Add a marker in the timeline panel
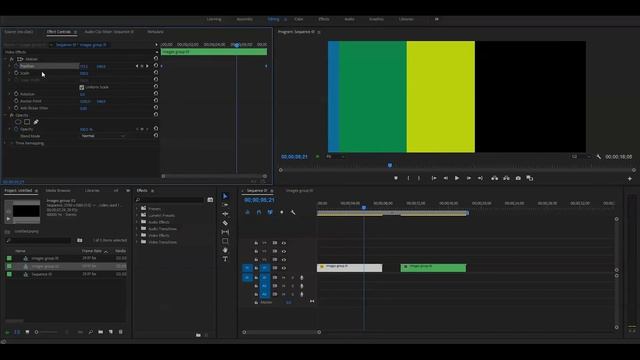The image size is (640, 360). pyautogui.click(x=282, y=212)
